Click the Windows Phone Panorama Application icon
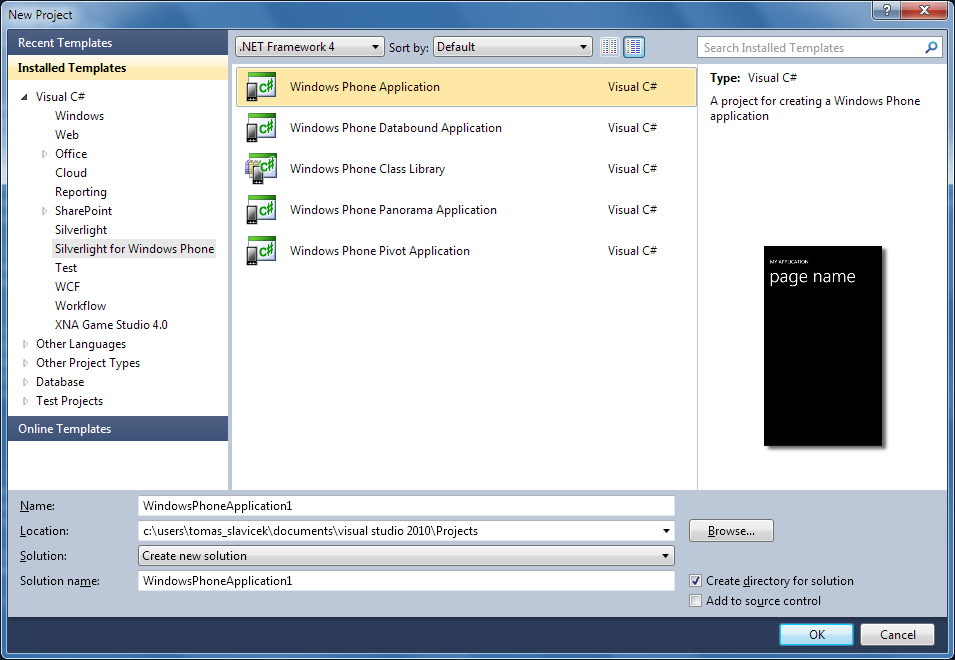Viewport: 955px width, 660px height. point(261,209)
